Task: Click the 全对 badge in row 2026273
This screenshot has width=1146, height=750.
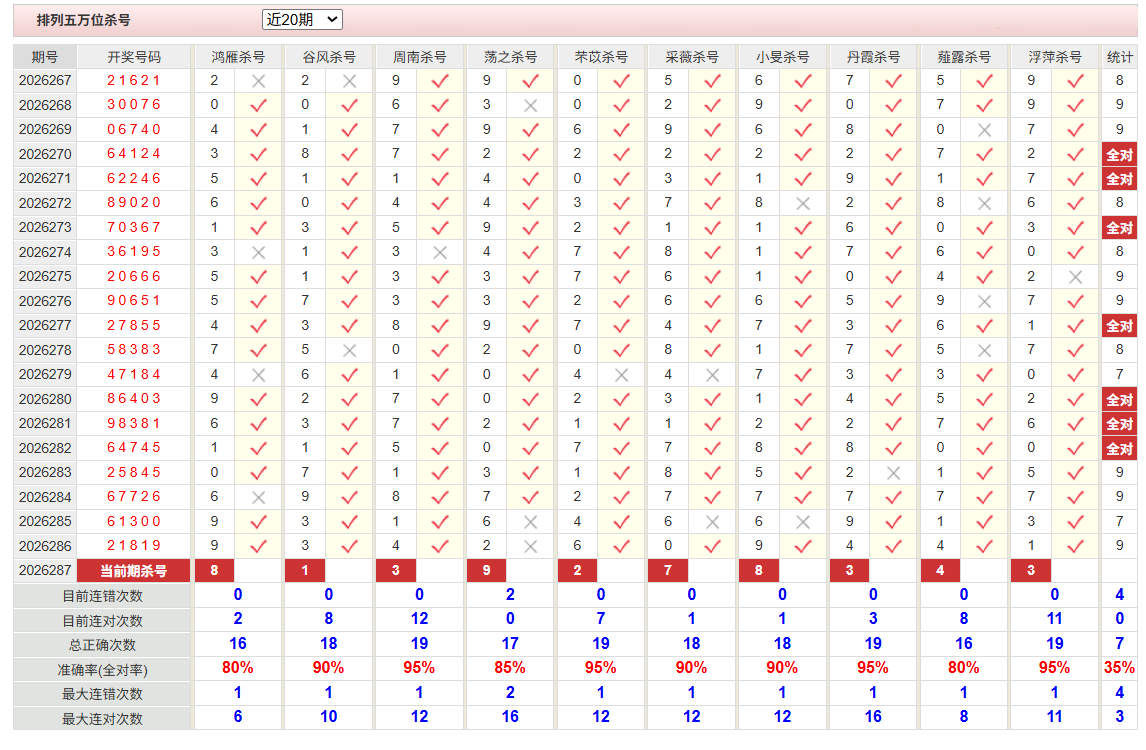Action: (x=1119, y=228)
